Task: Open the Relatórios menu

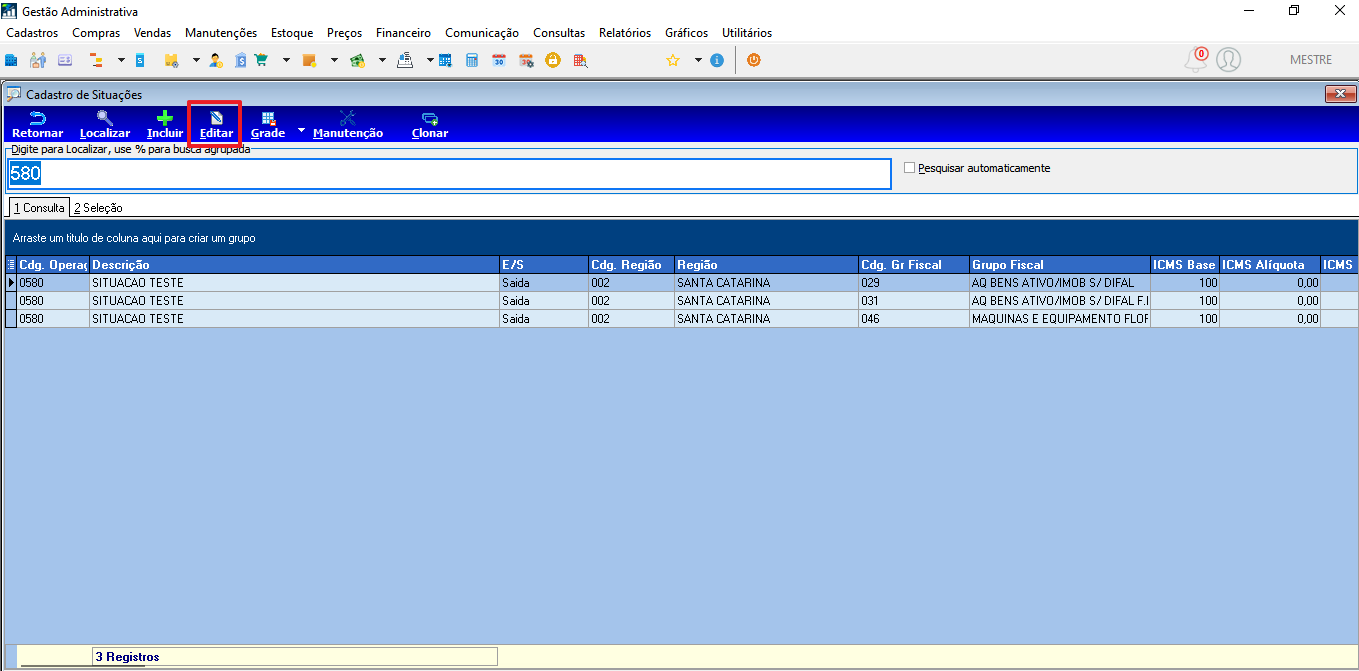Action: 625,33
